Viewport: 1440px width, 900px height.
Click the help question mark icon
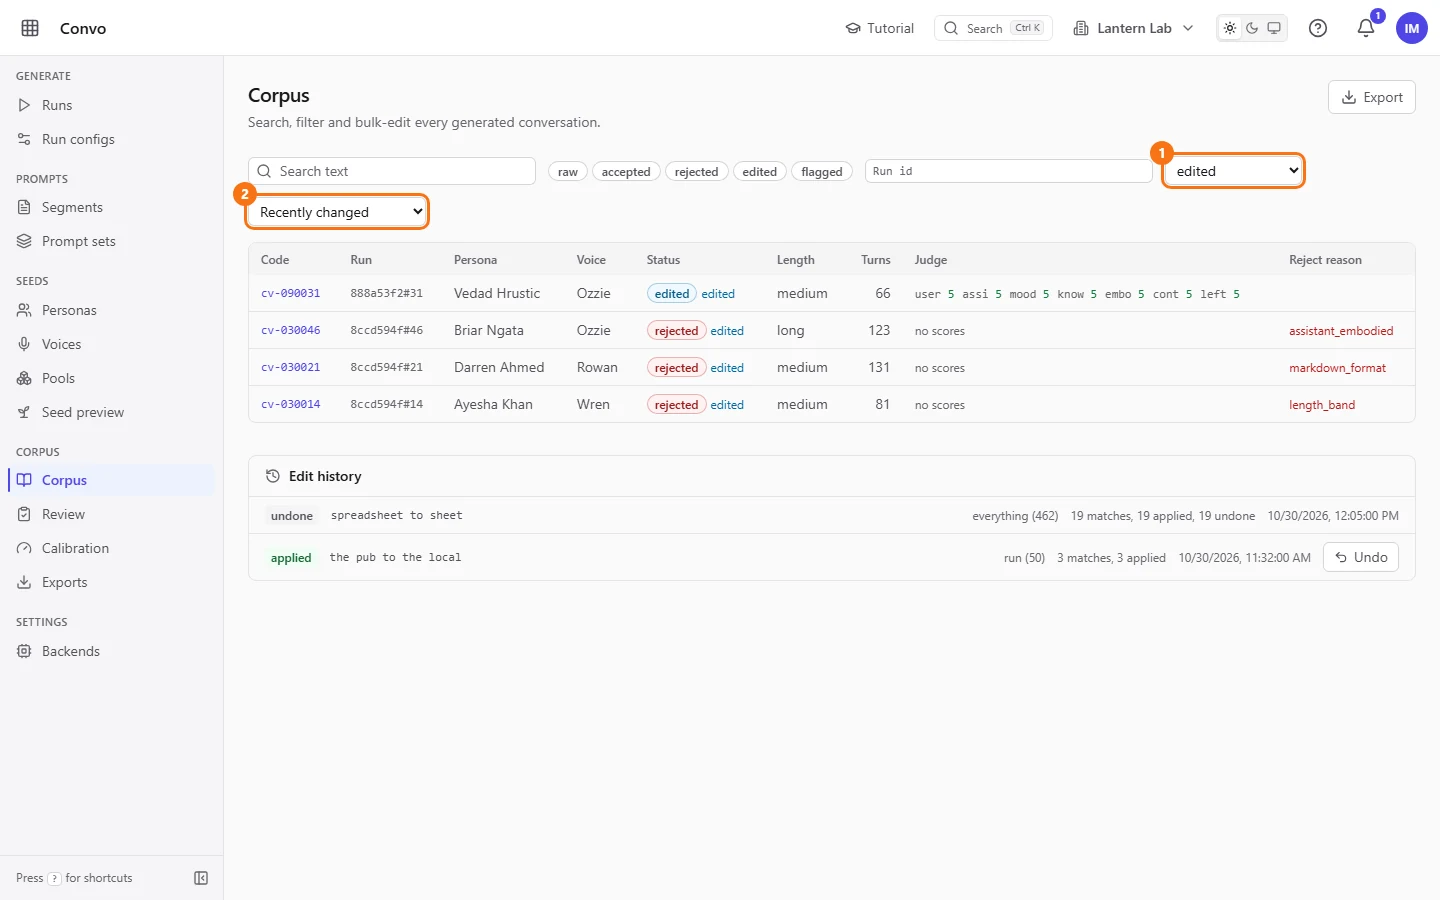pyautogui.click(x=1318, y=28)
